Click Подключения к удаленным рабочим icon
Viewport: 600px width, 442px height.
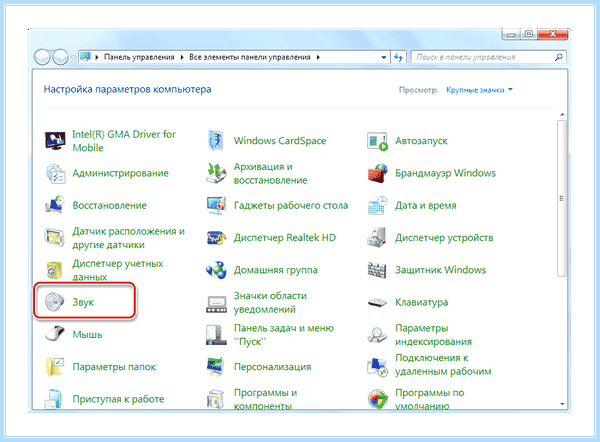tap(377, 367)
